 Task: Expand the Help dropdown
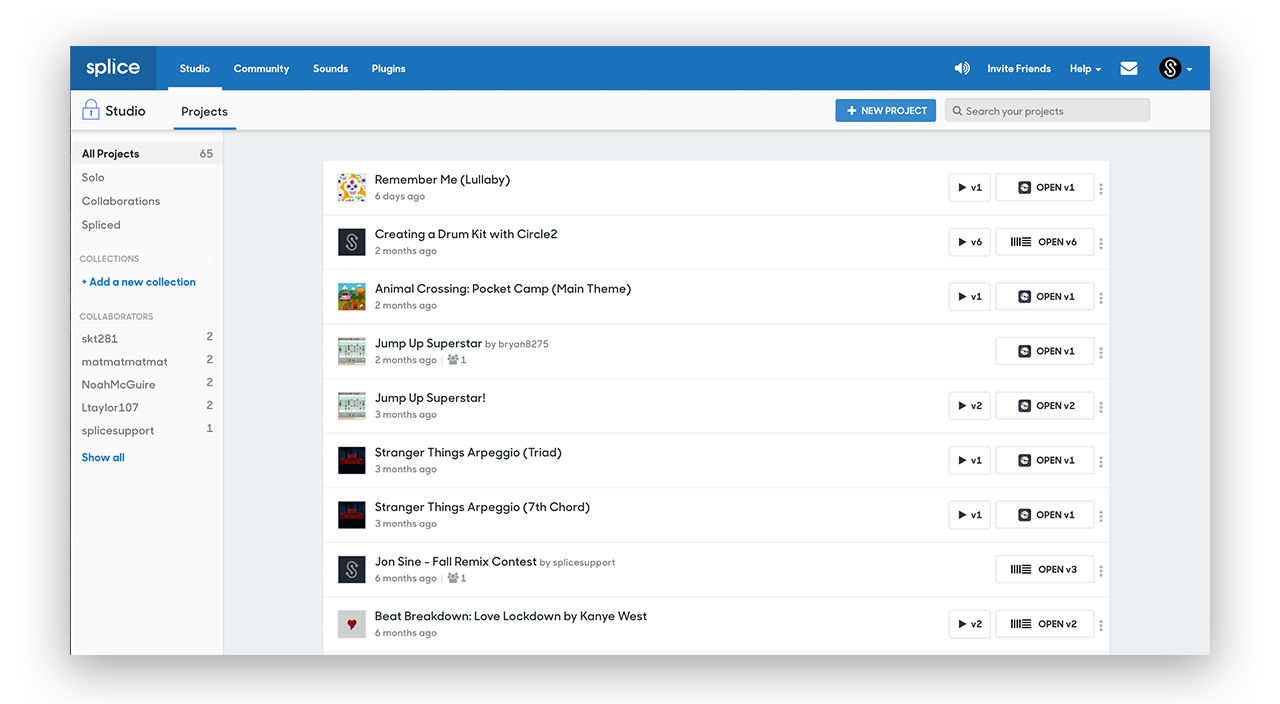(x=1085, y=69)
